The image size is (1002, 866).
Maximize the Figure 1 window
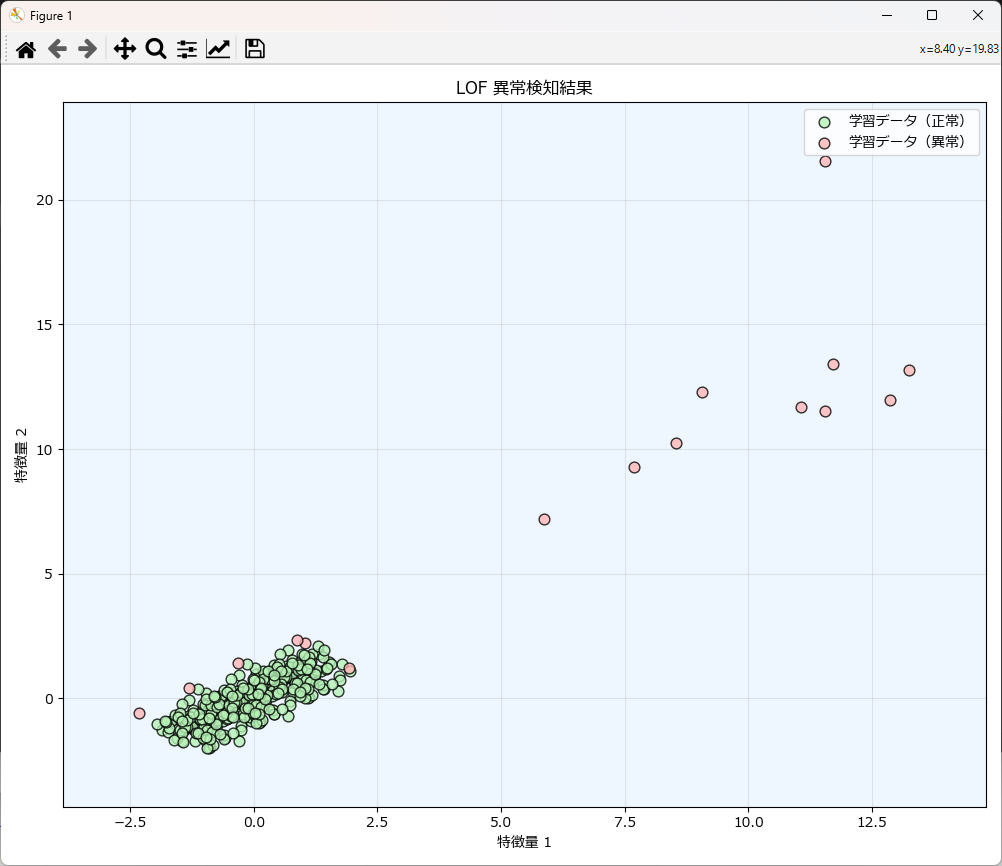pyautogui.click(x=931, y=15)
